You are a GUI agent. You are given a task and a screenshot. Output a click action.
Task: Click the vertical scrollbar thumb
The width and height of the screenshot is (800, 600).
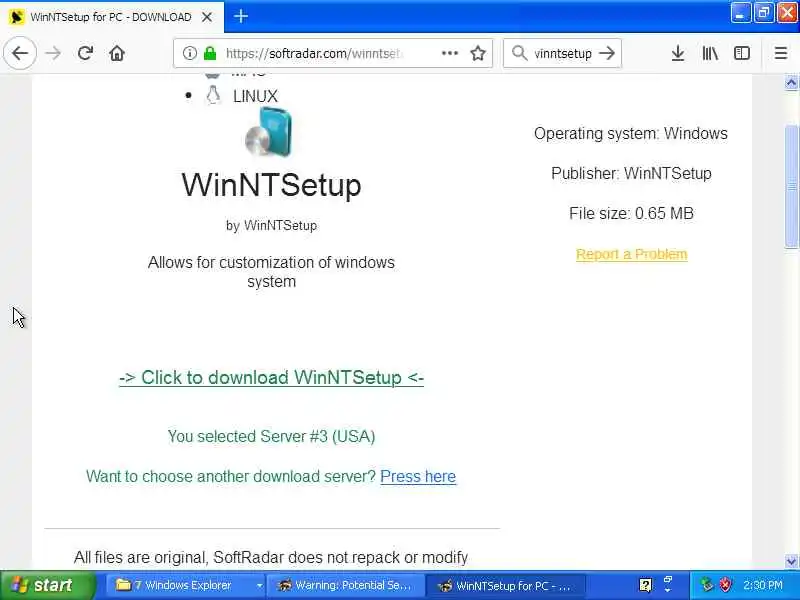click(791, 186)
